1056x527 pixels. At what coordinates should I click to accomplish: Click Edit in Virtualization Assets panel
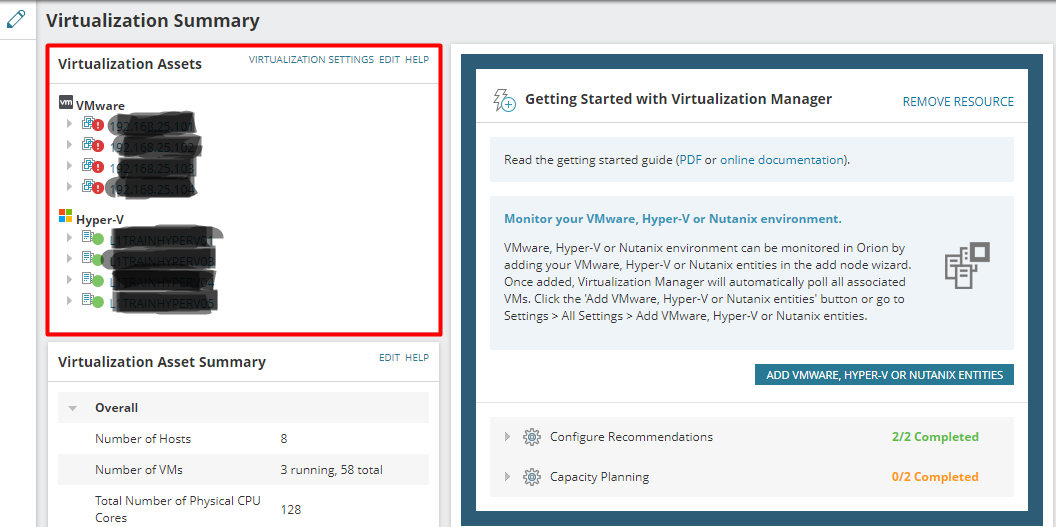click(x=389, y=59)
